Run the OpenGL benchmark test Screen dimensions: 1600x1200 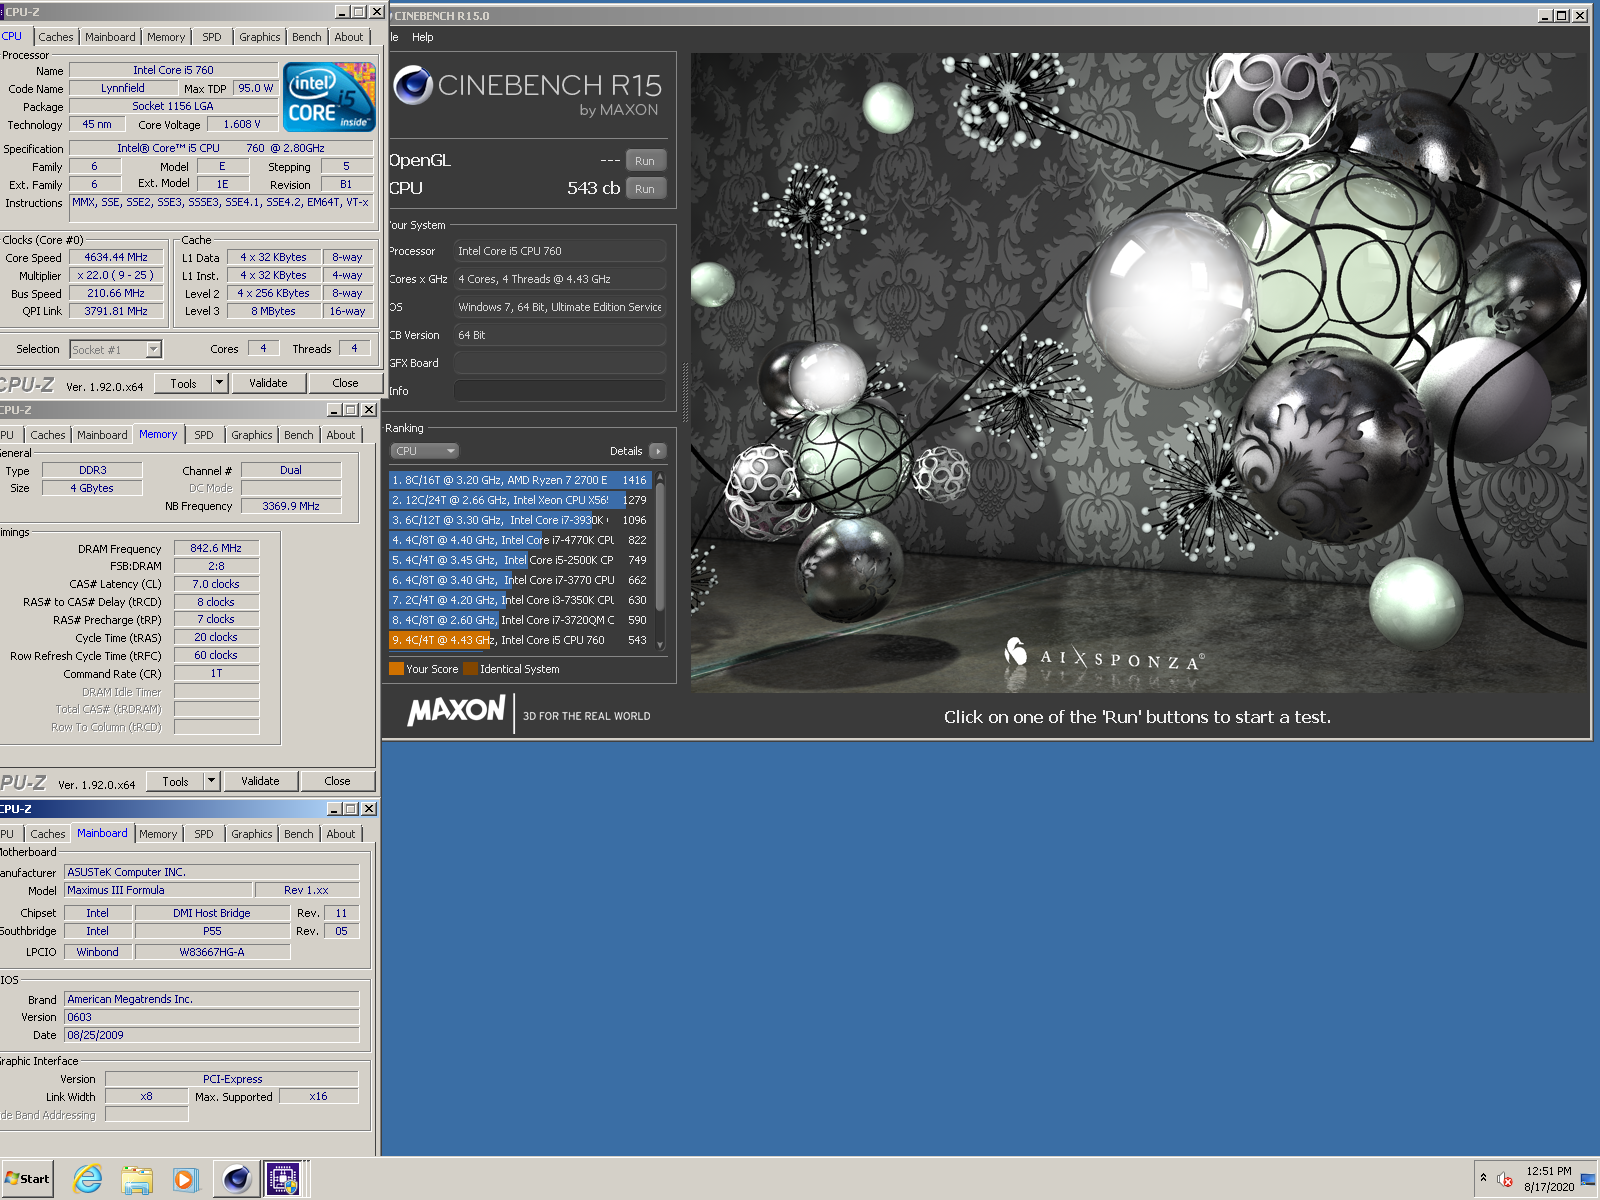point(645,161)
